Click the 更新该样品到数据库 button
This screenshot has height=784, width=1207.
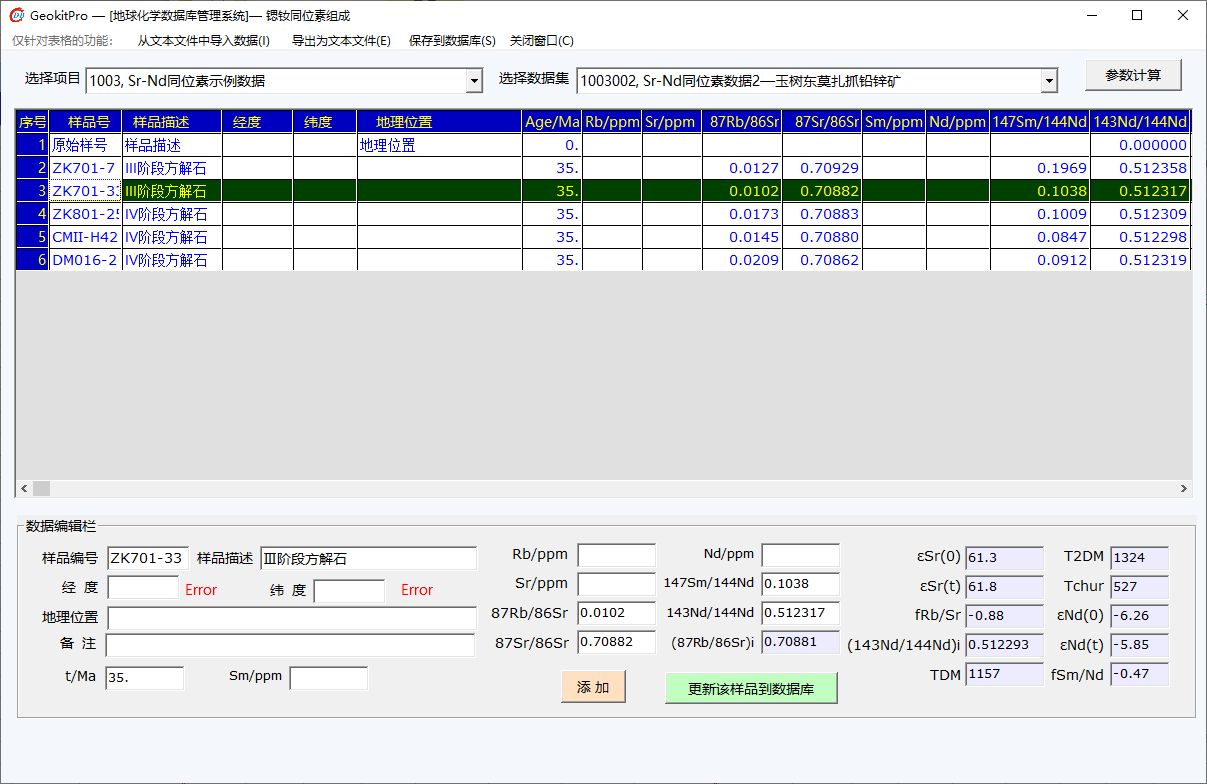point(751,688)
